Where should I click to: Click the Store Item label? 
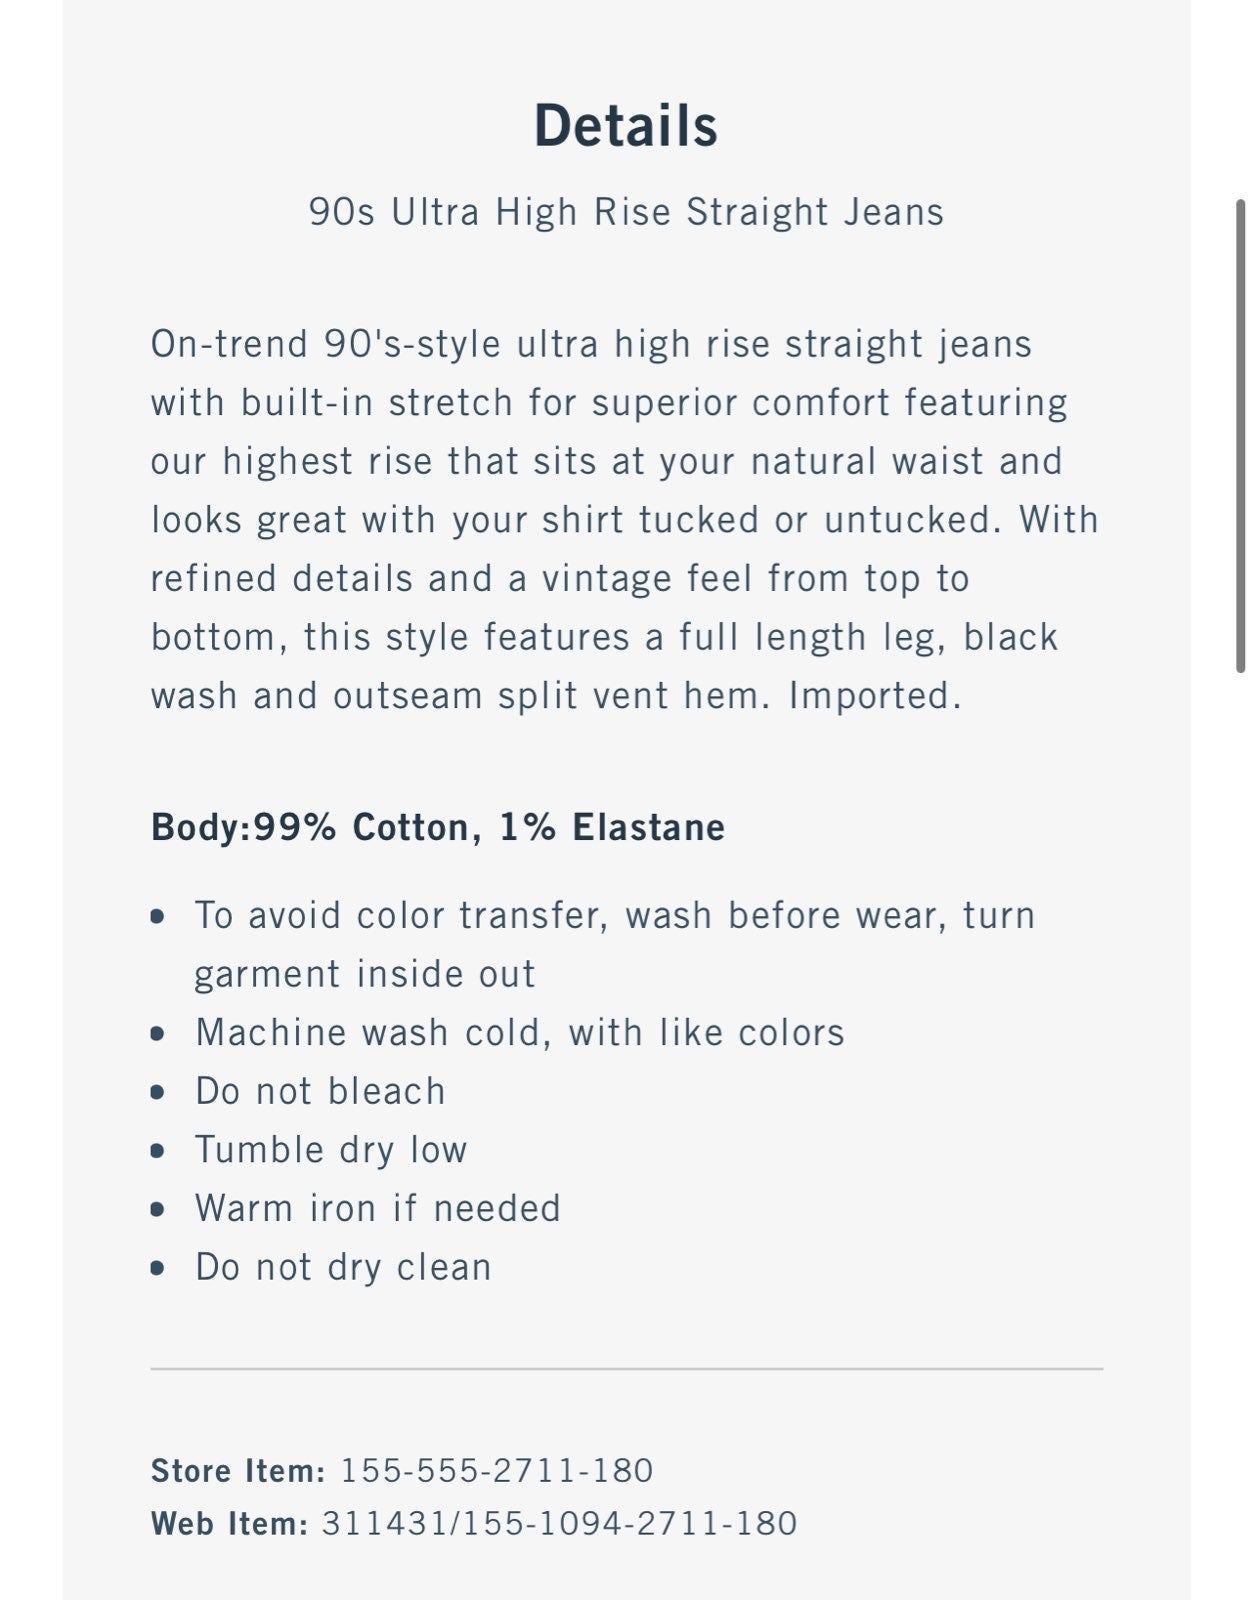[x=238, y=1470]
